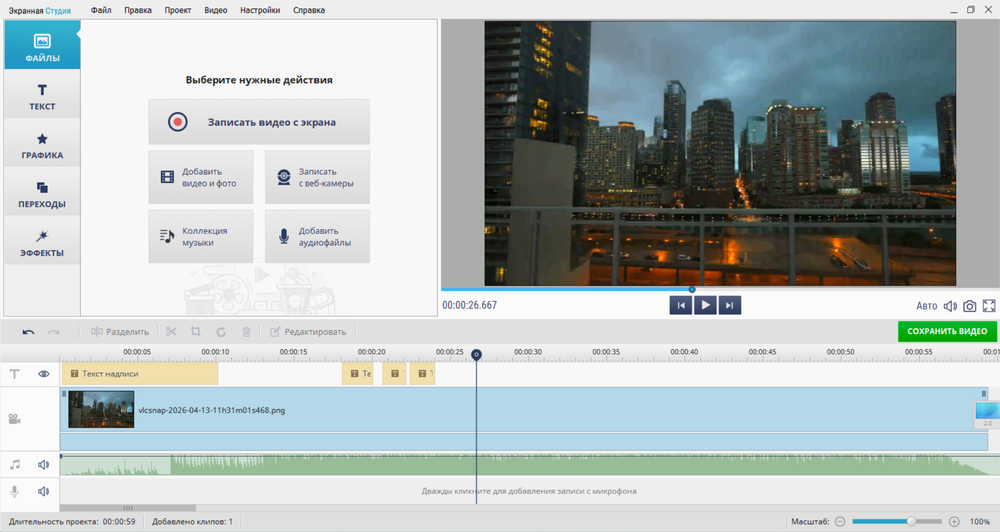Click Записать видео с экрана button
This screenshot has height=532, width=1000.
(259, 122)
